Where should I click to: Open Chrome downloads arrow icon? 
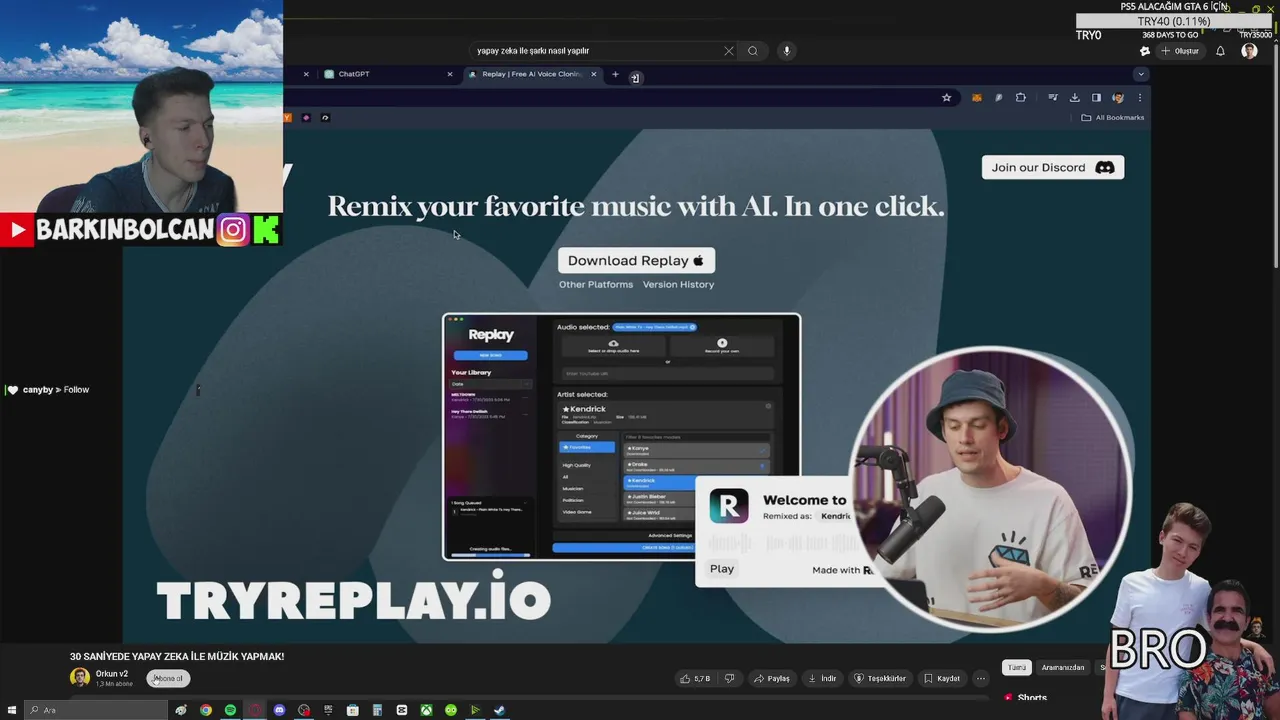coord(1074,97)
